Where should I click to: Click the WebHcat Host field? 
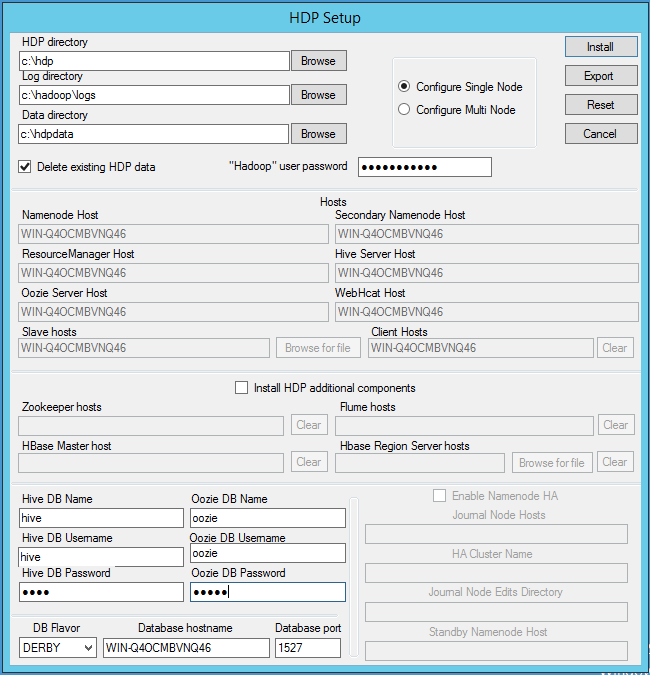pos(487,312)
